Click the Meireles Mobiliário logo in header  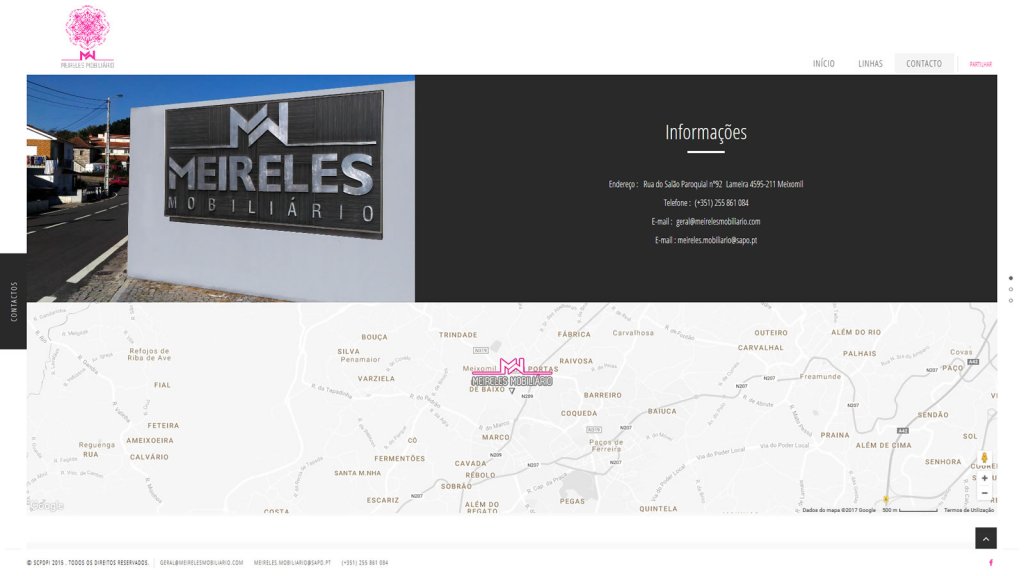coord(88,37)
